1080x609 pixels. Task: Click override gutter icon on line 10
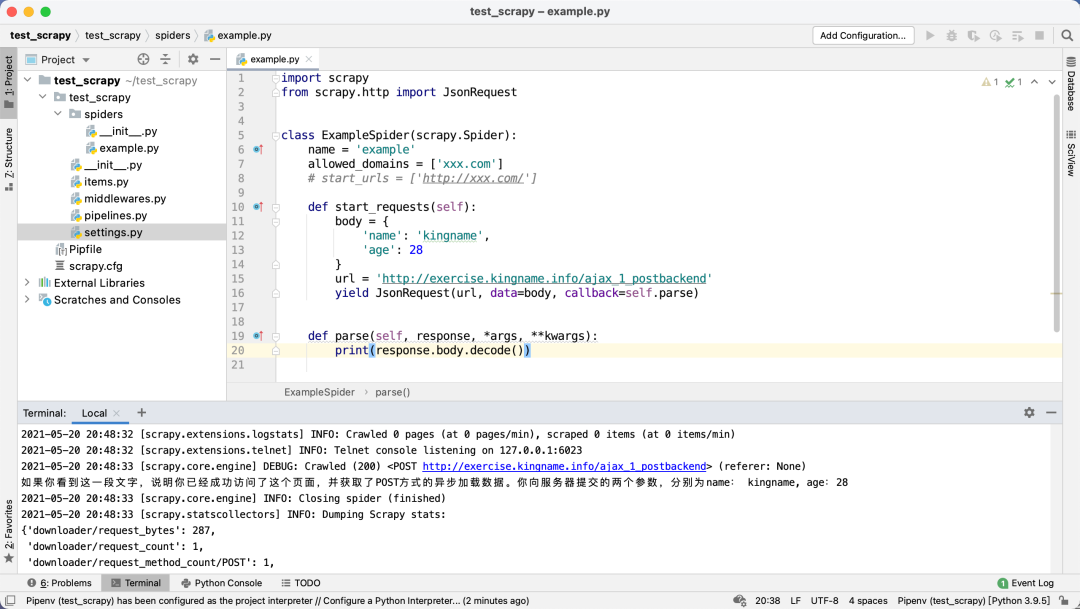(258, 207)
